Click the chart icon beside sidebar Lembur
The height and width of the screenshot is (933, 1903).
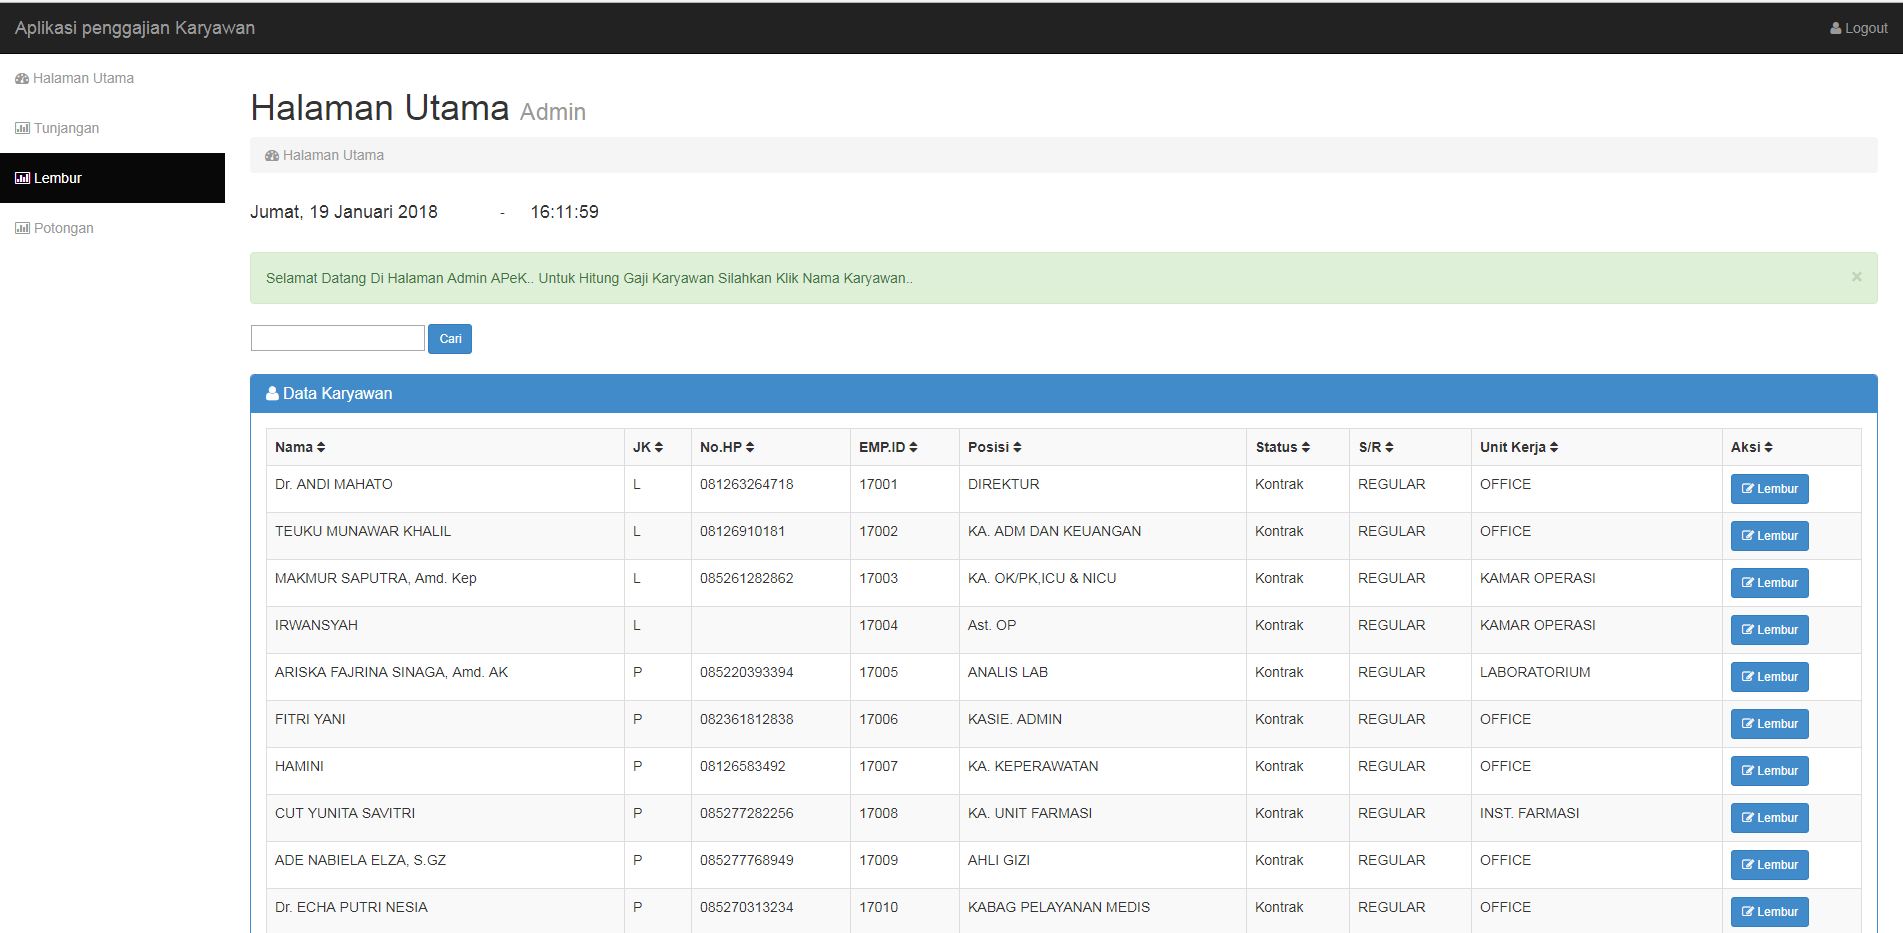click(x=22, y=178)
